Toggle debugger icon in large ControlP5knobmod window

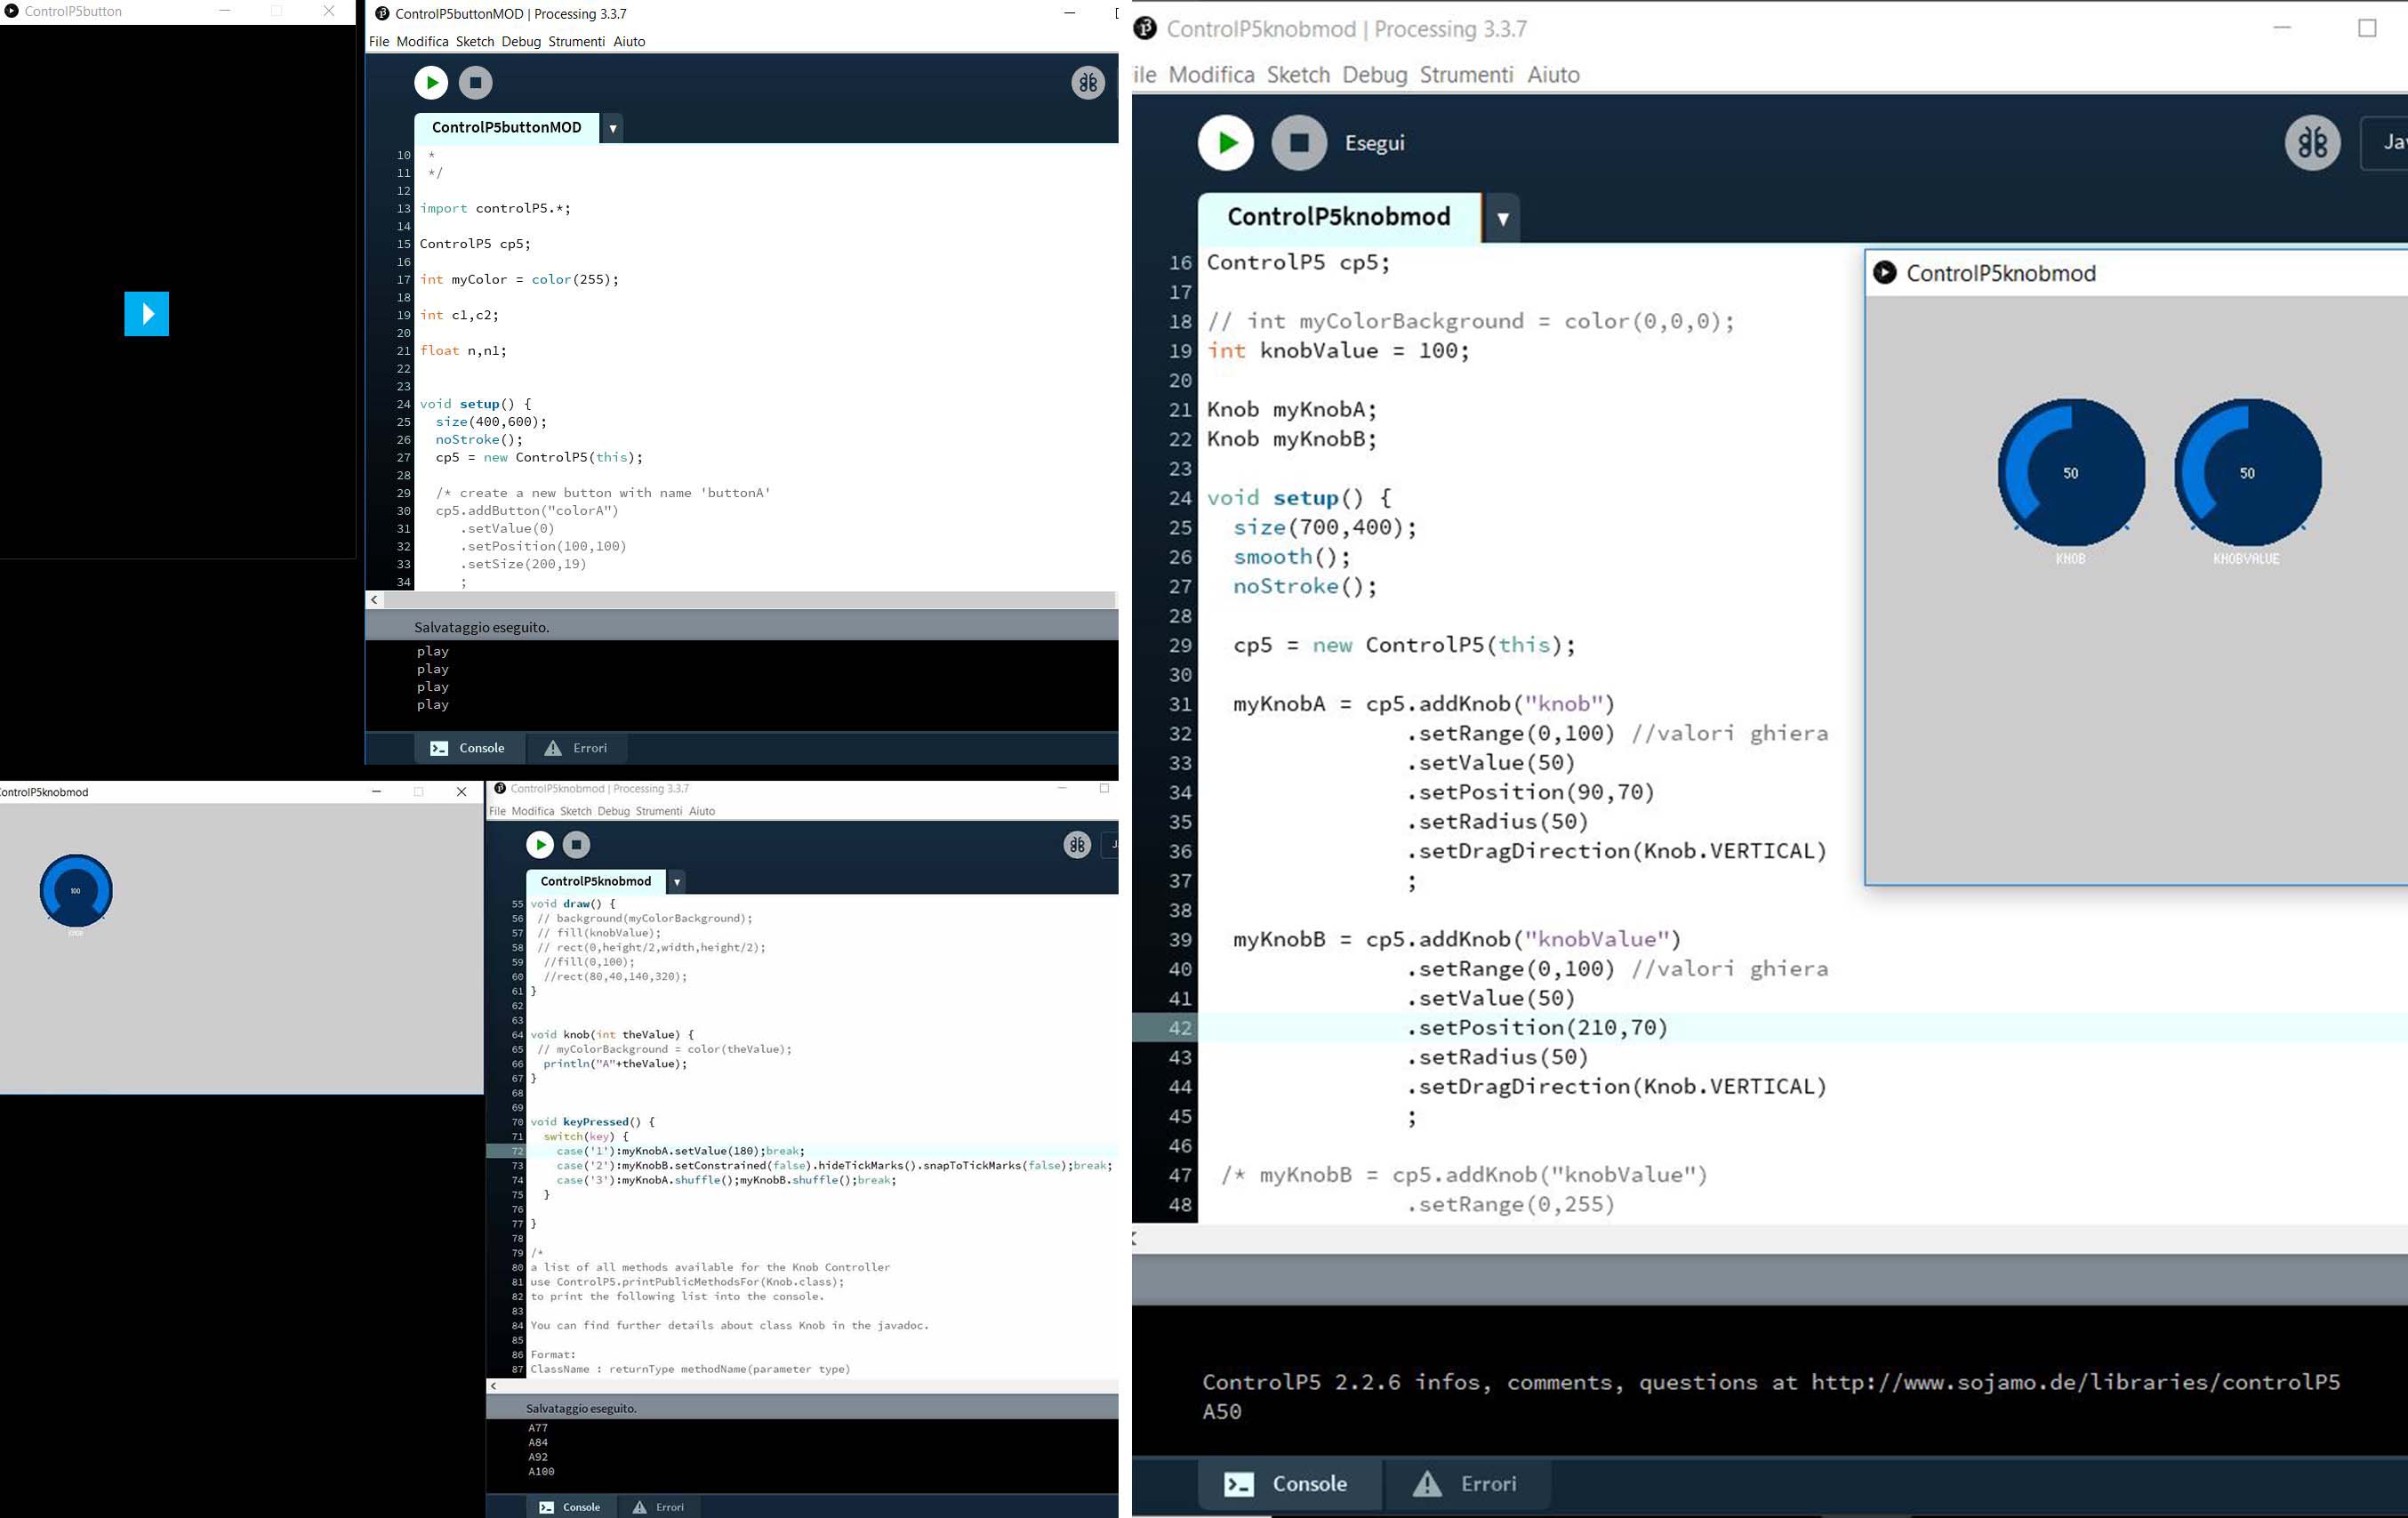click(x=2312, y=143)
